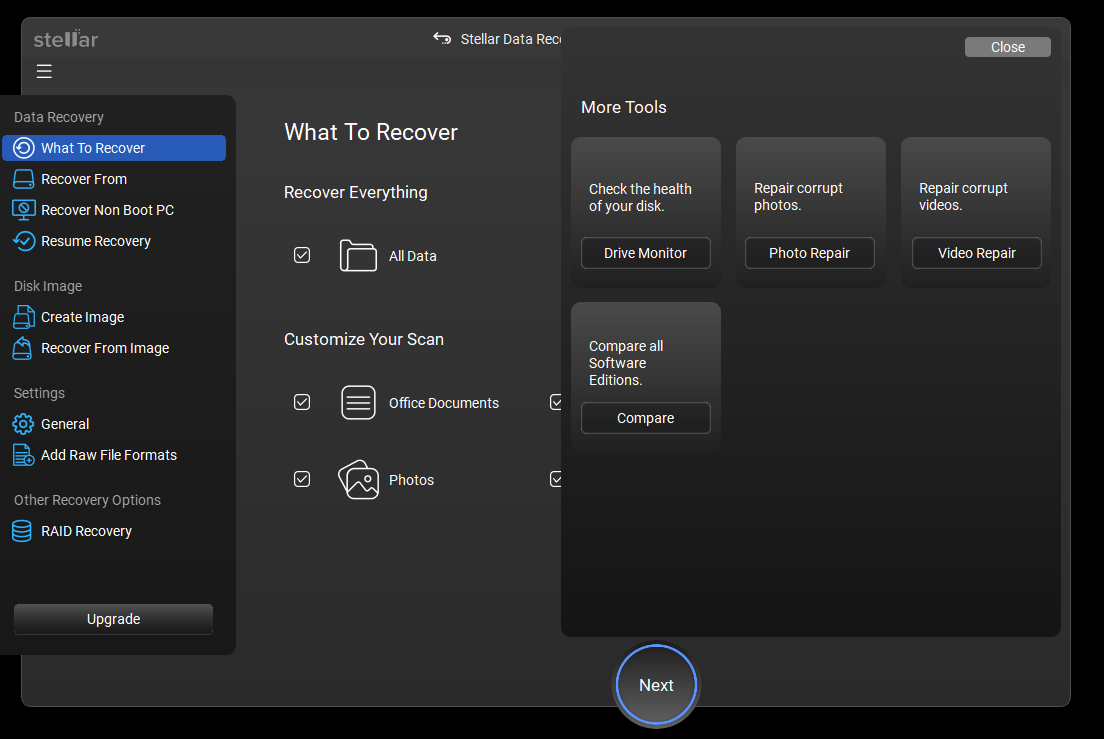Click the Recover Non Boot PC monitor icon
Screen dimensions: 1104x739
(23, 210)
